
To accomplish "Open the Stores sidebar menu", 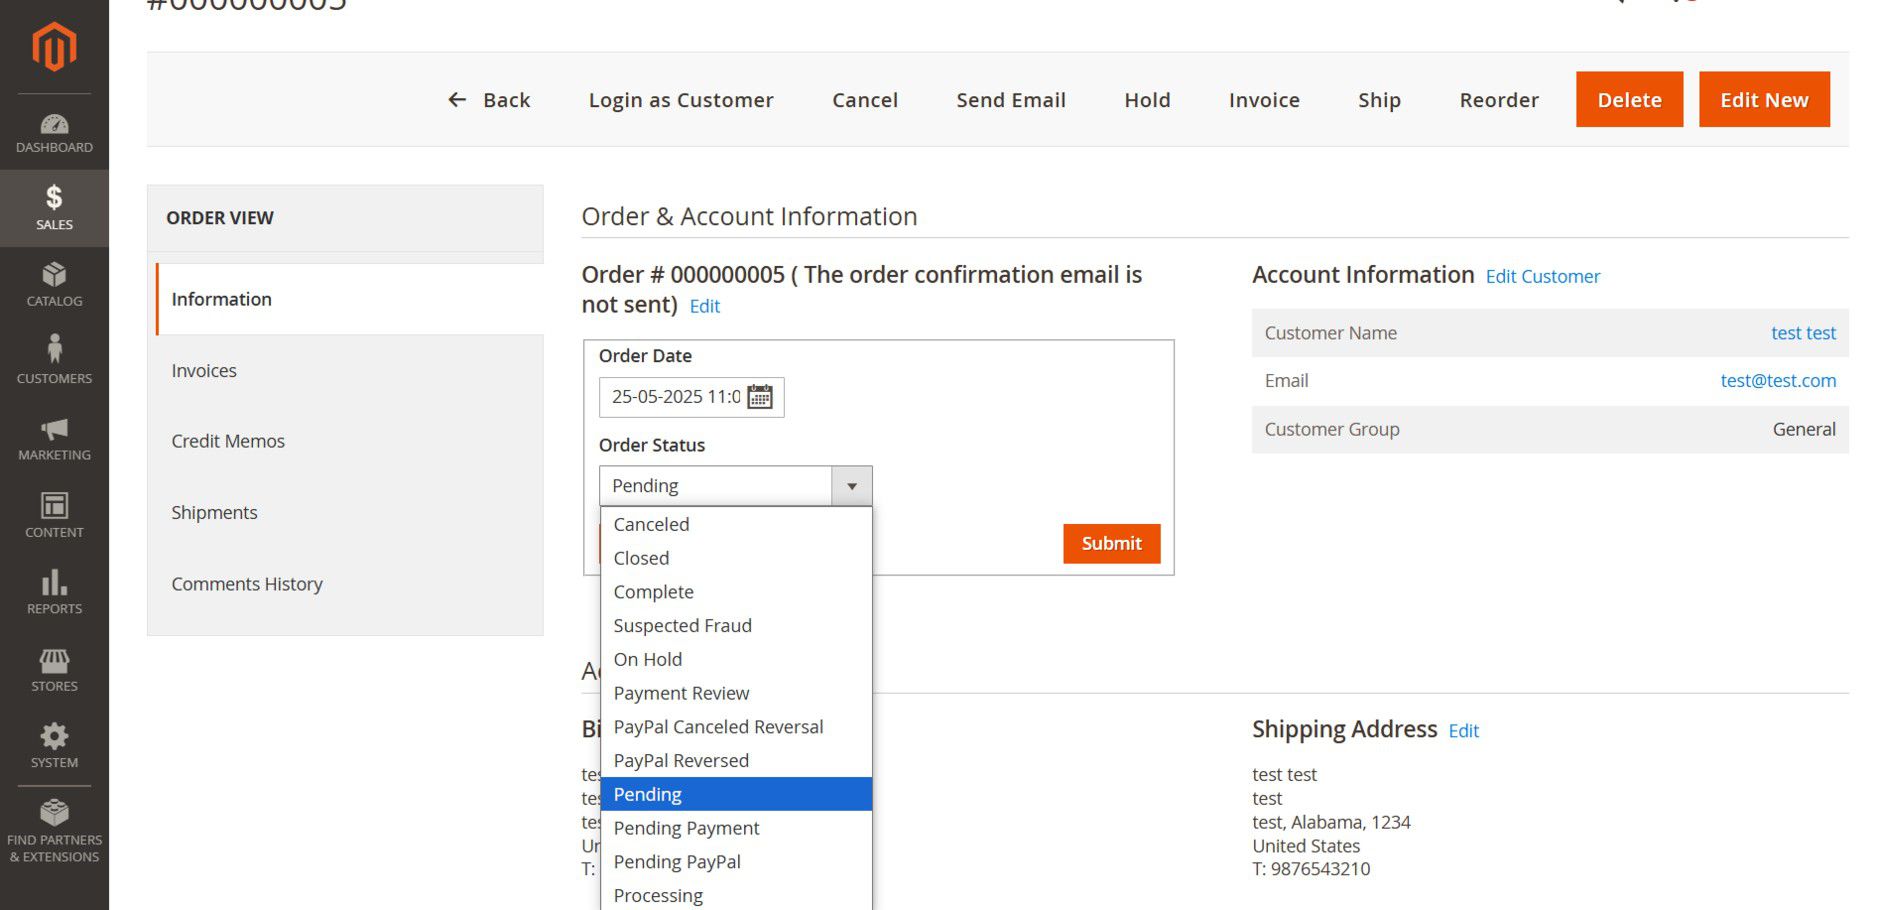I will (x=54, y=670).
